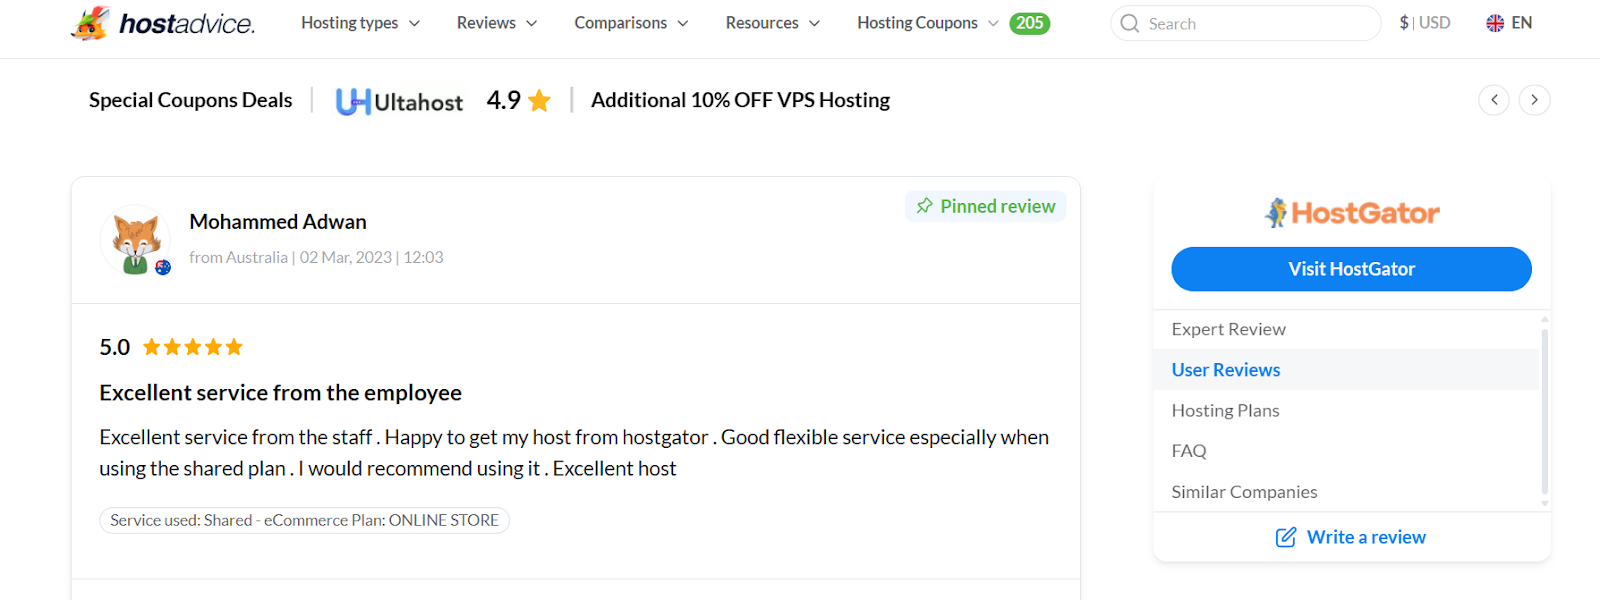This screenshot has height=600, width=1600.
Task: Click the Ultahost logo
Action: coord(398,100)
